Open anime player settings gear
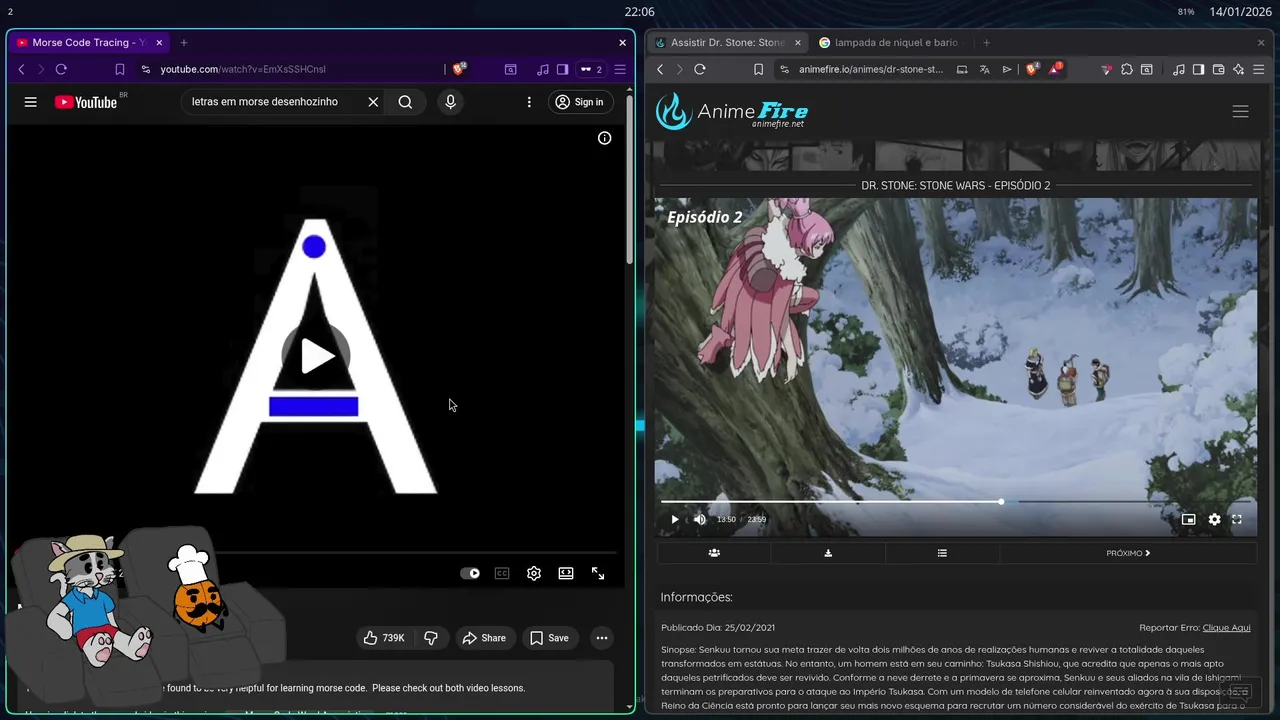This screenshot has width=1280, height=720. pyautogui.click(x=1214, y=519)
